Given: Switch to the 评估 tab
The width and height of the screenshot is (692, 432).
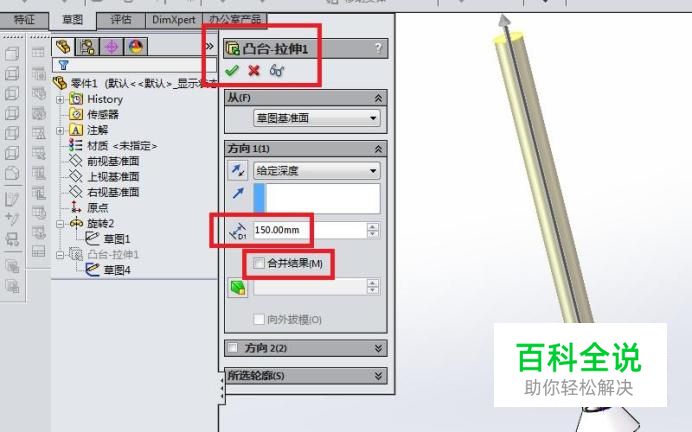Looking at the screenshot, I should point(121,20).
